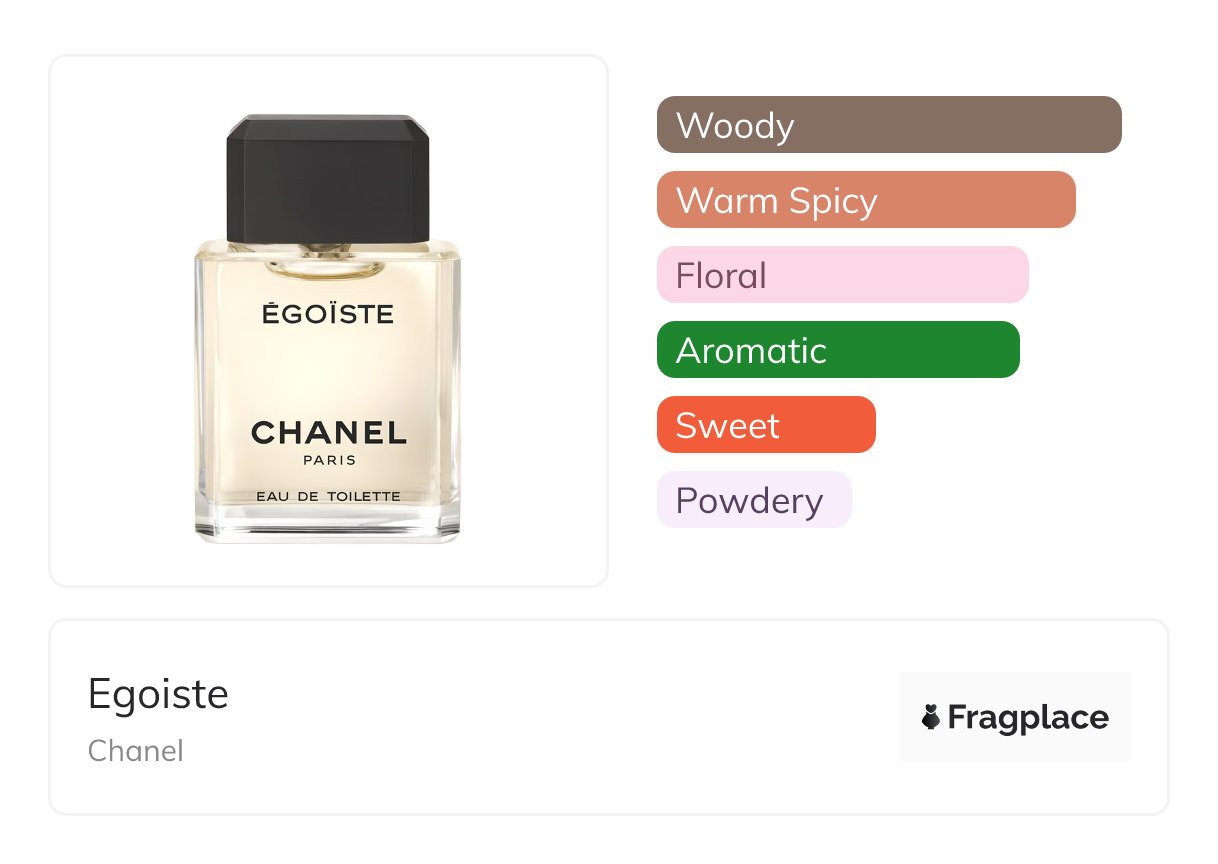Select the Powdery accord bar

[x=753, y=500]
